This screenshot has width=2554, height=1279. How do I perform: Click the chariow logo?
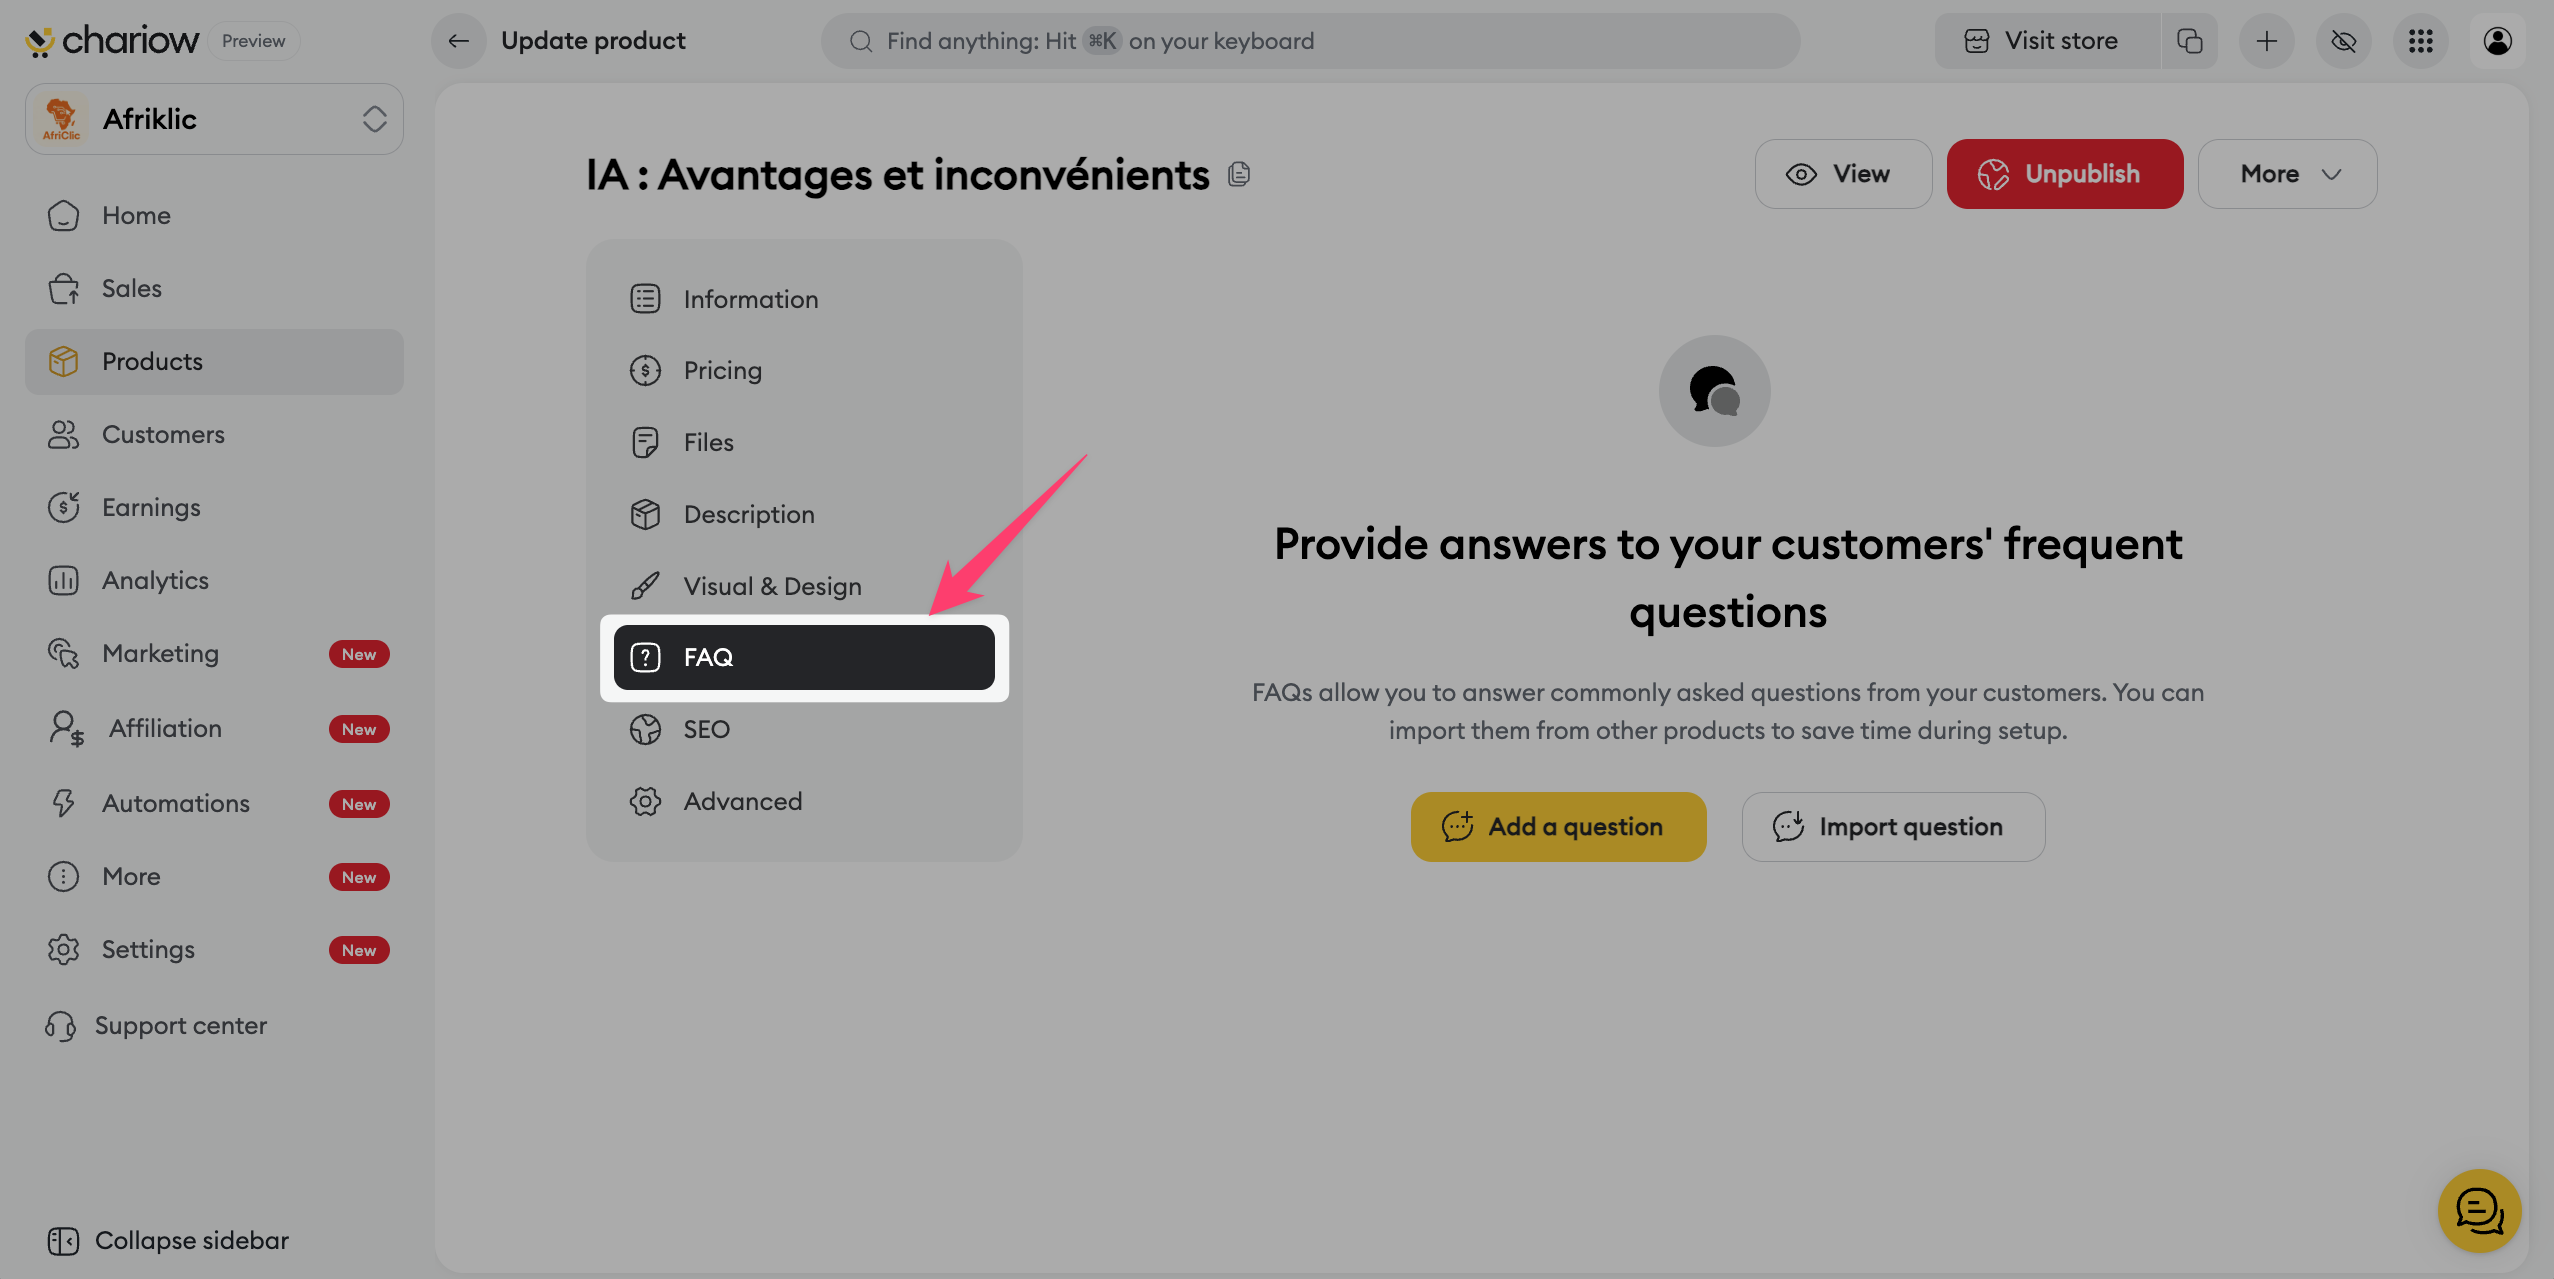tap(112, 41)
